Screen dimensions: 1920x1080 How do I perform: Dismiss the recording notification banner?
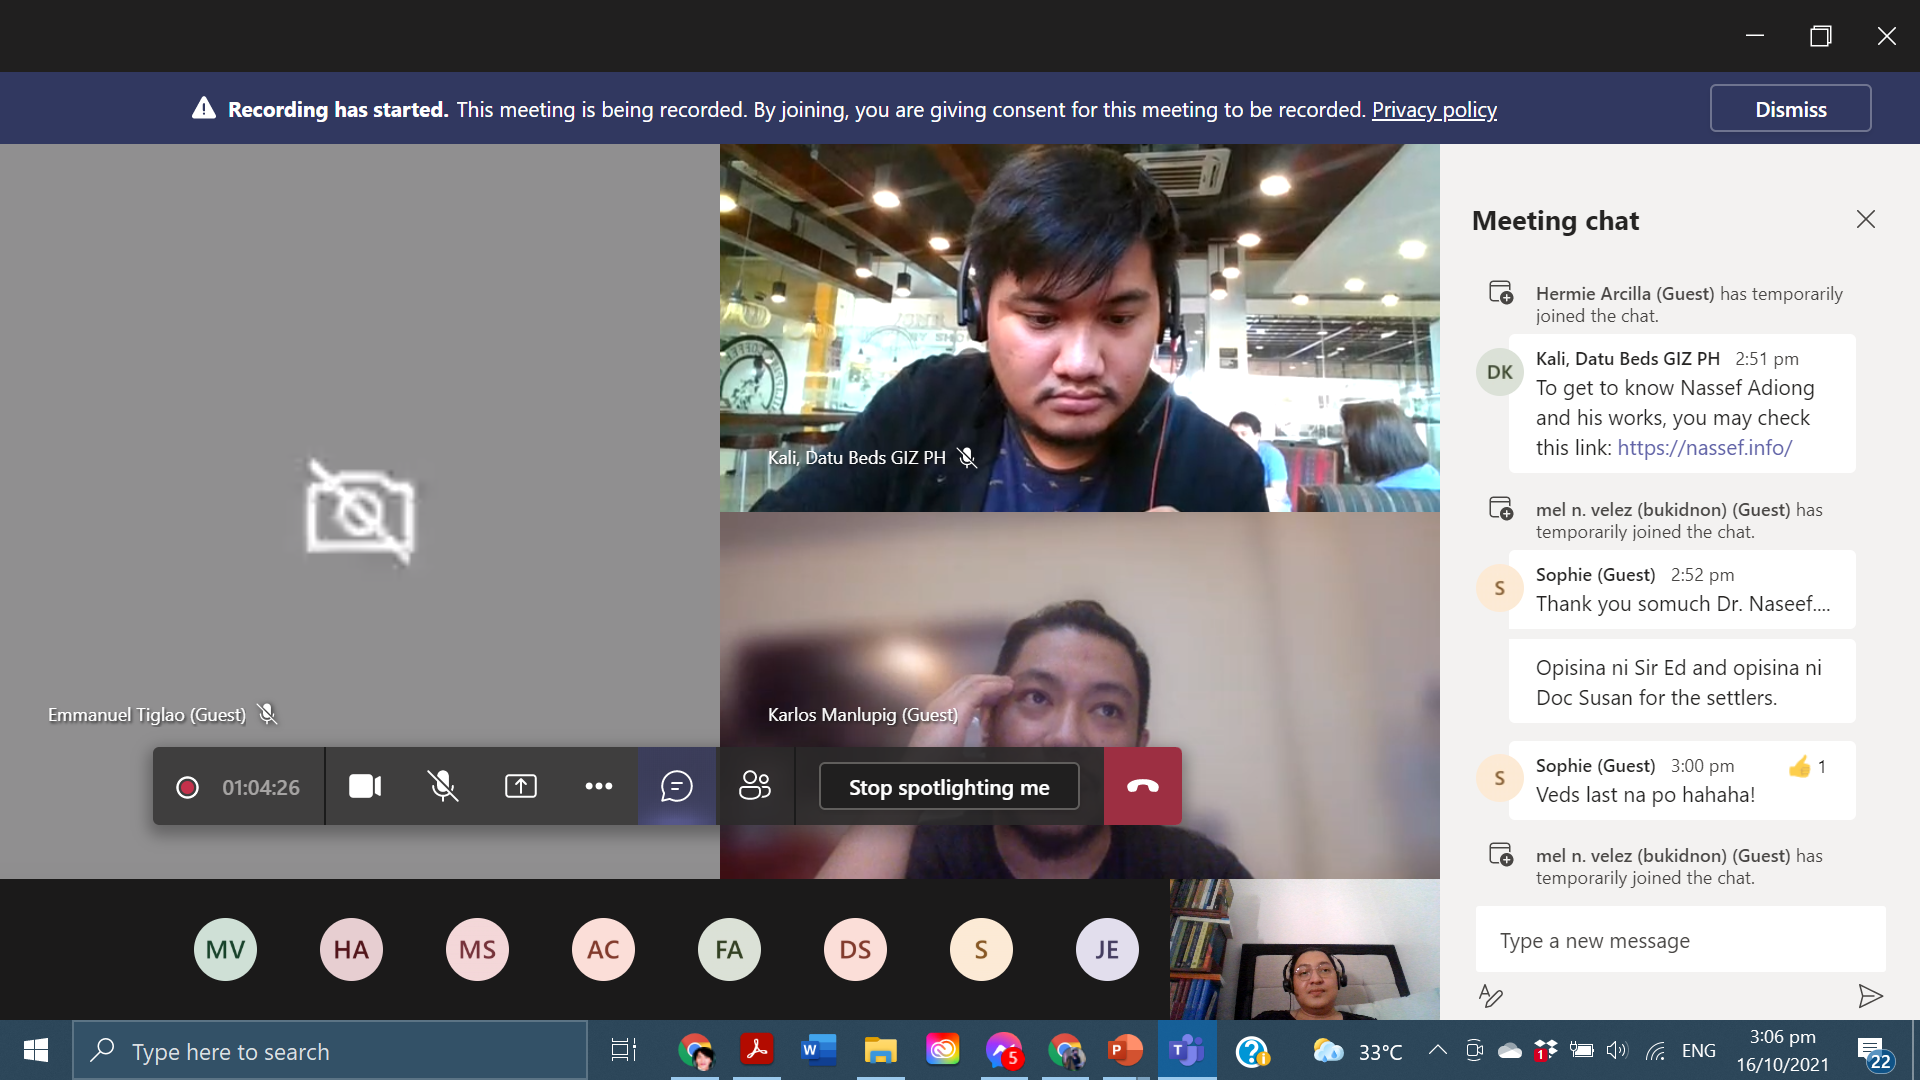[1790, 109]
